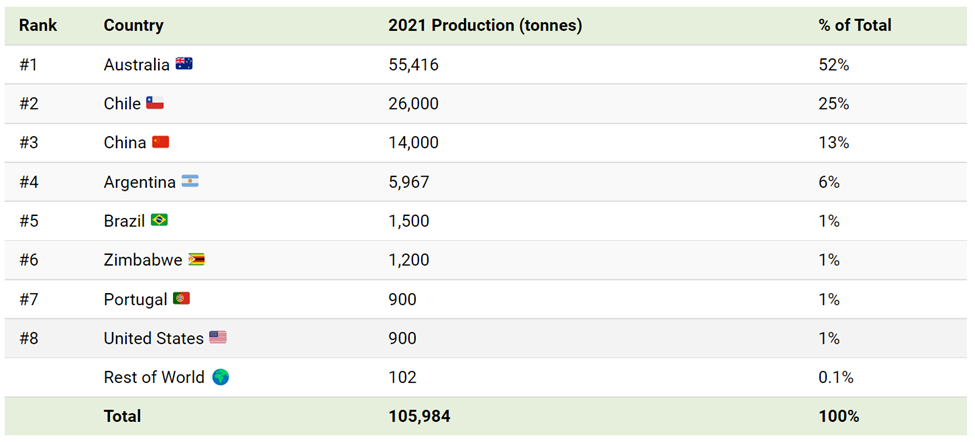This screenshot has width=975, height=442.
Task: Click the #5 rank cell
Action: (x=30, y=221)
